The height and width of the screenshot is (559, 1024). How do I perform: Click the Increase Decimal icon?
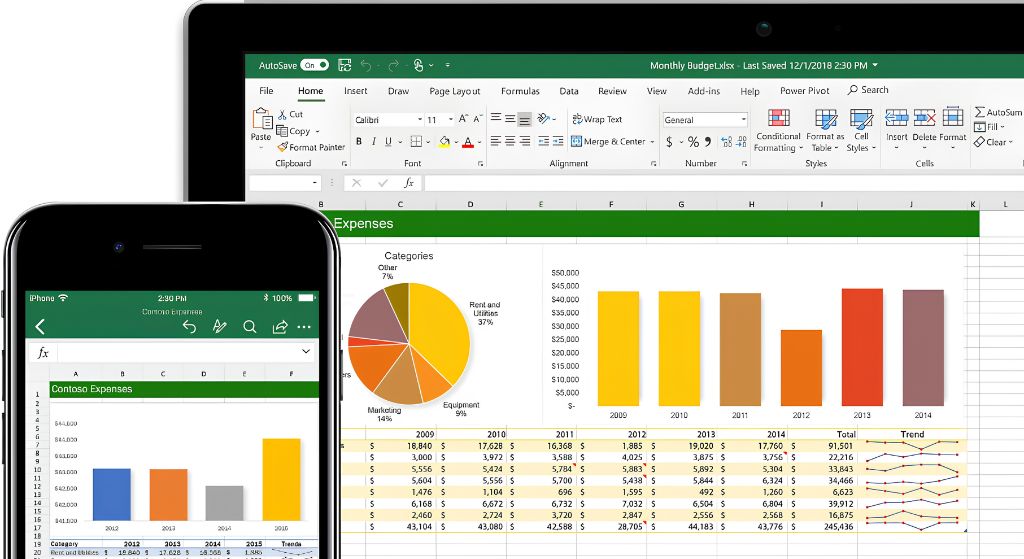[x=726, y=142]
